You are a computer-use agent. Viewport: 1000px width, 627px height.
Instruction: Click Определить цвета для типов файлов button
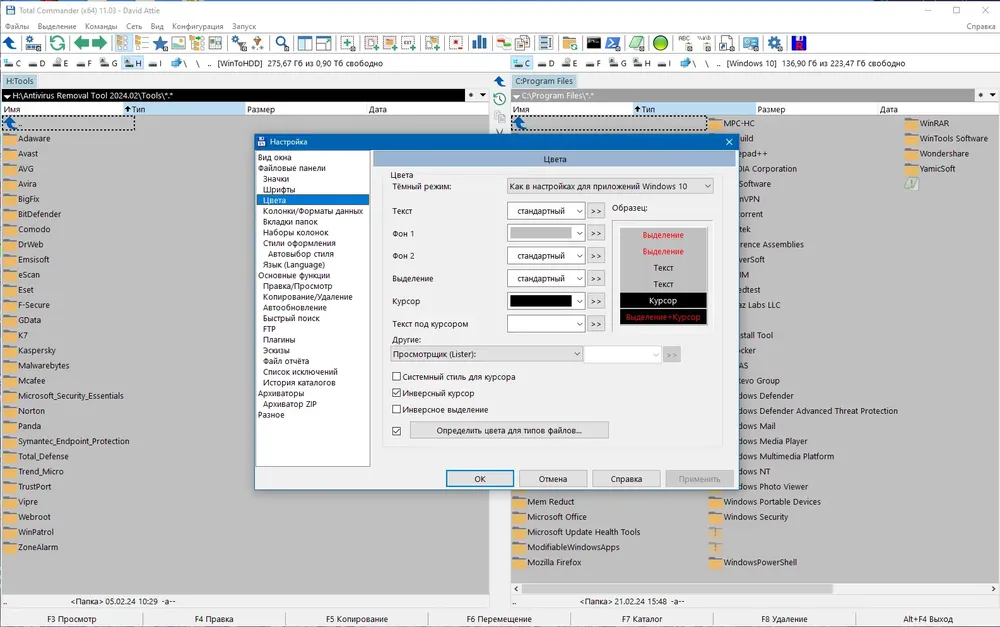(x=509, y=431)
